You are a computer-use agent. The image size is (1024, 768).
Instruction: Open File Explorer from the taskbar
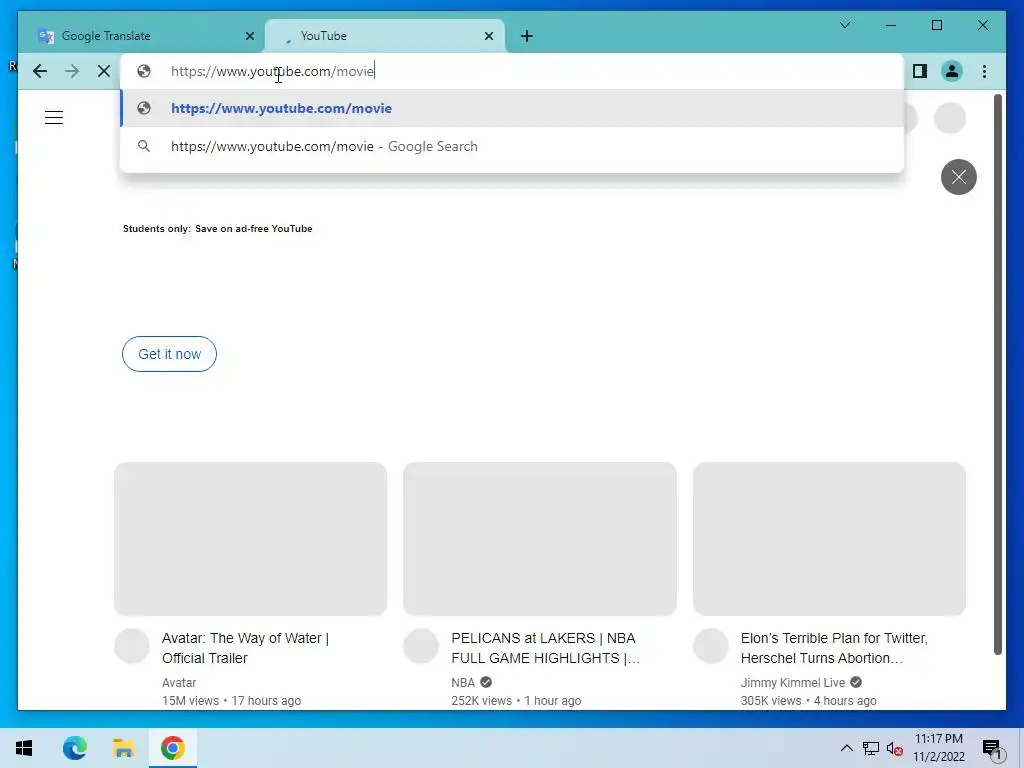(123, 748)
